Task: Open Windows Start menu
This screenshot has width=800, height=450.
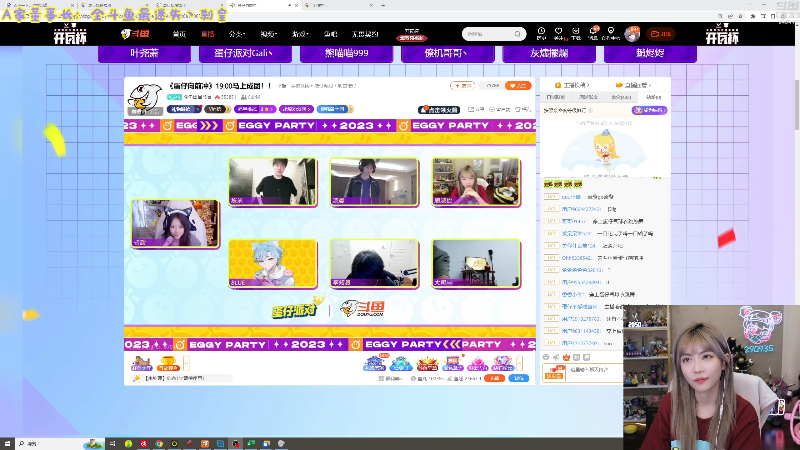Action: tap(7, 444)
